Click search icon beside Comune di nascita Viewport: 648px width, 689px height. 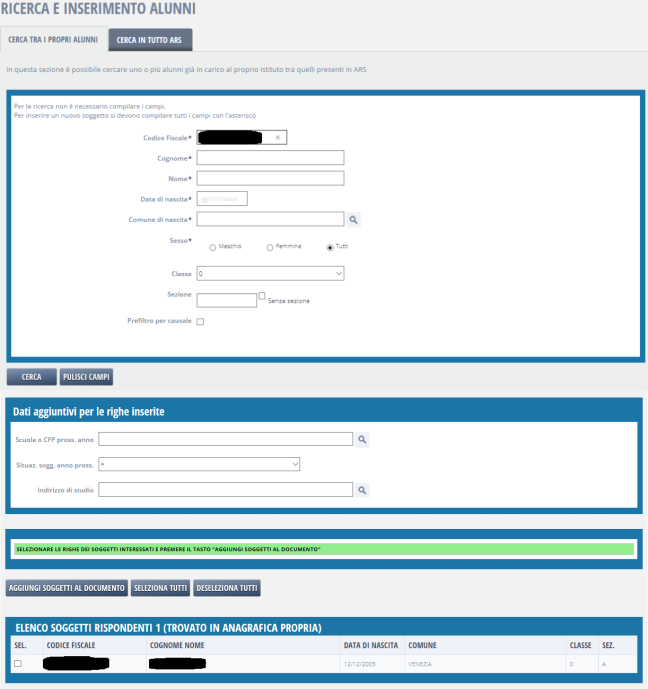tap(353, 219)
